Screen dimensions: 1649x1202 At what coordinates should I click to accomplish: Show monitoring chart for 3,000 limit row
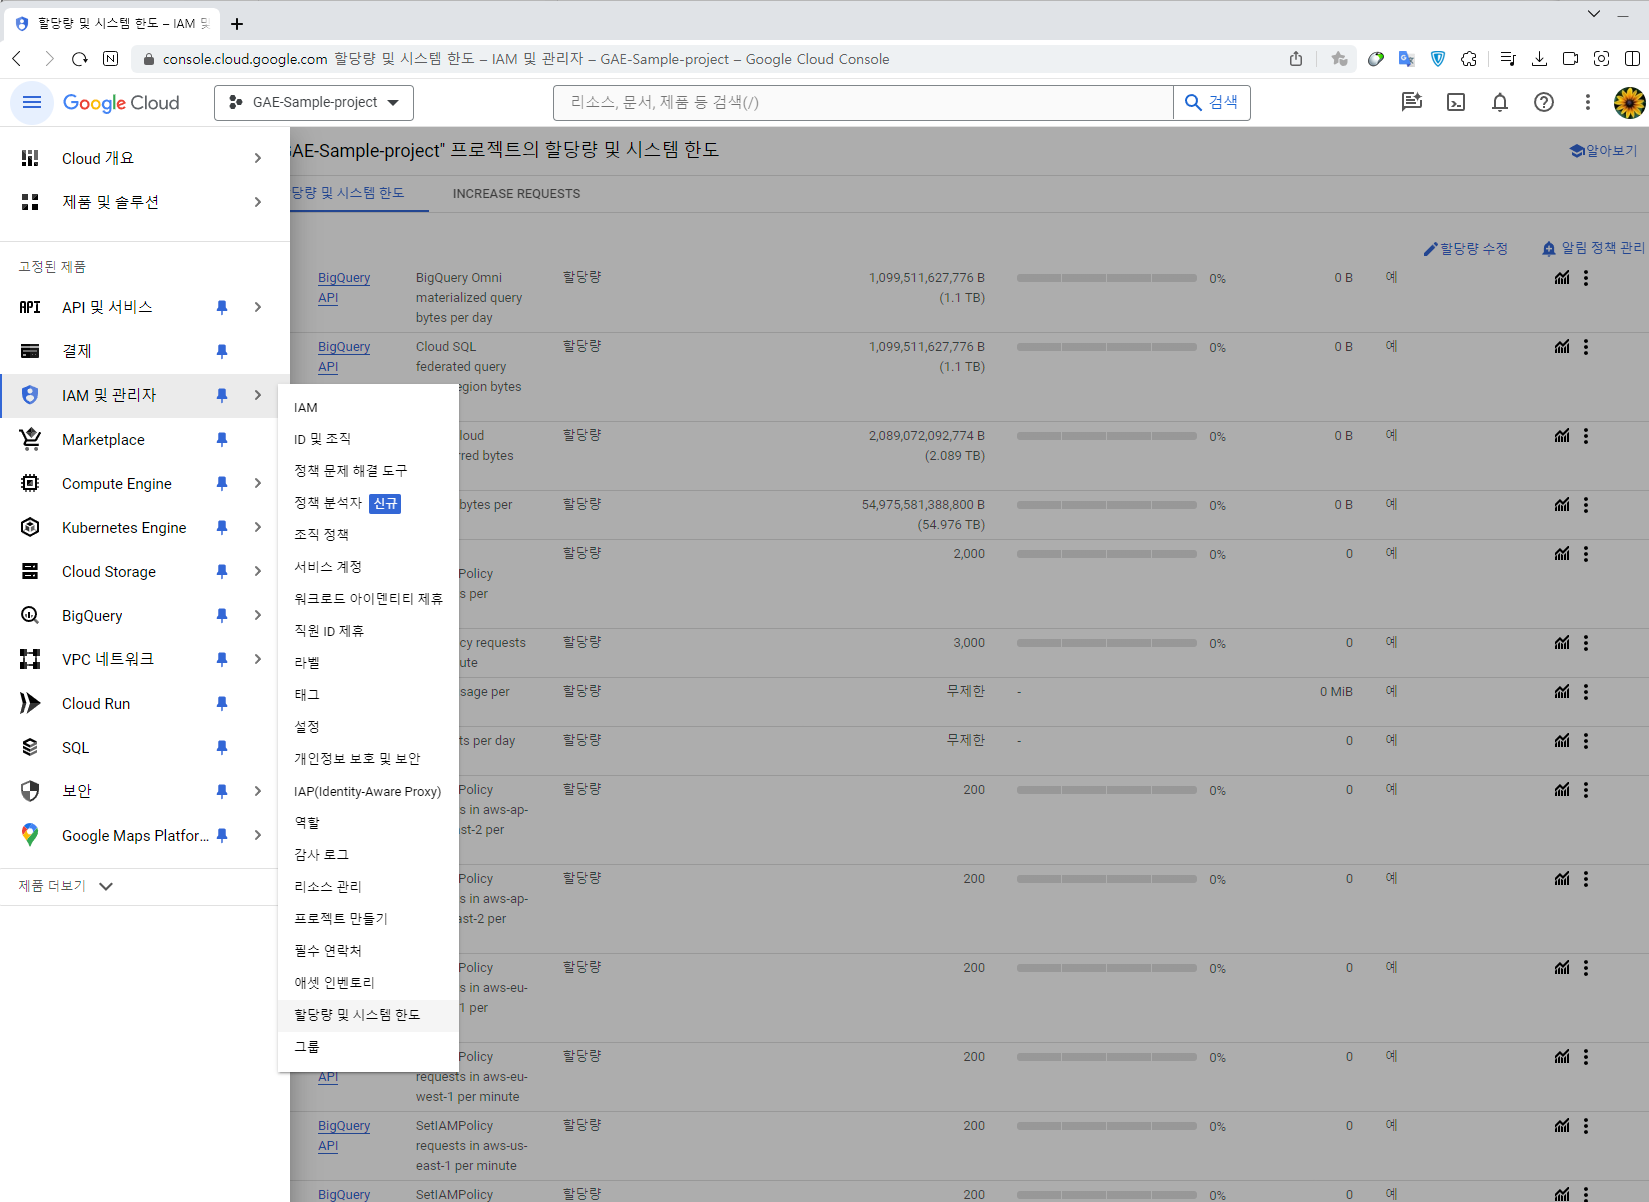click(x=1562, y=643)
